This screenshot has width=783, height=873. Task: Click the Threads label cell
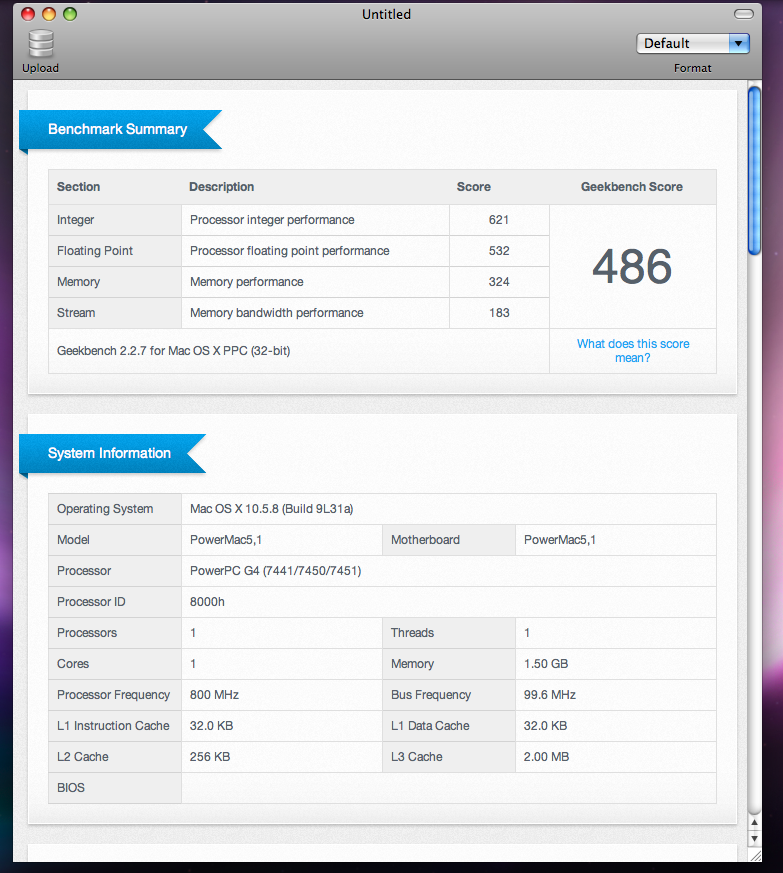point(449,633)
